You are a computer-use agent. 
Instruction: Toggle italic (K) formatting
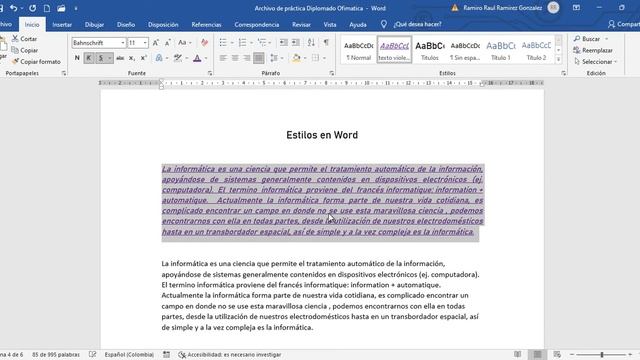pos(89,58)
